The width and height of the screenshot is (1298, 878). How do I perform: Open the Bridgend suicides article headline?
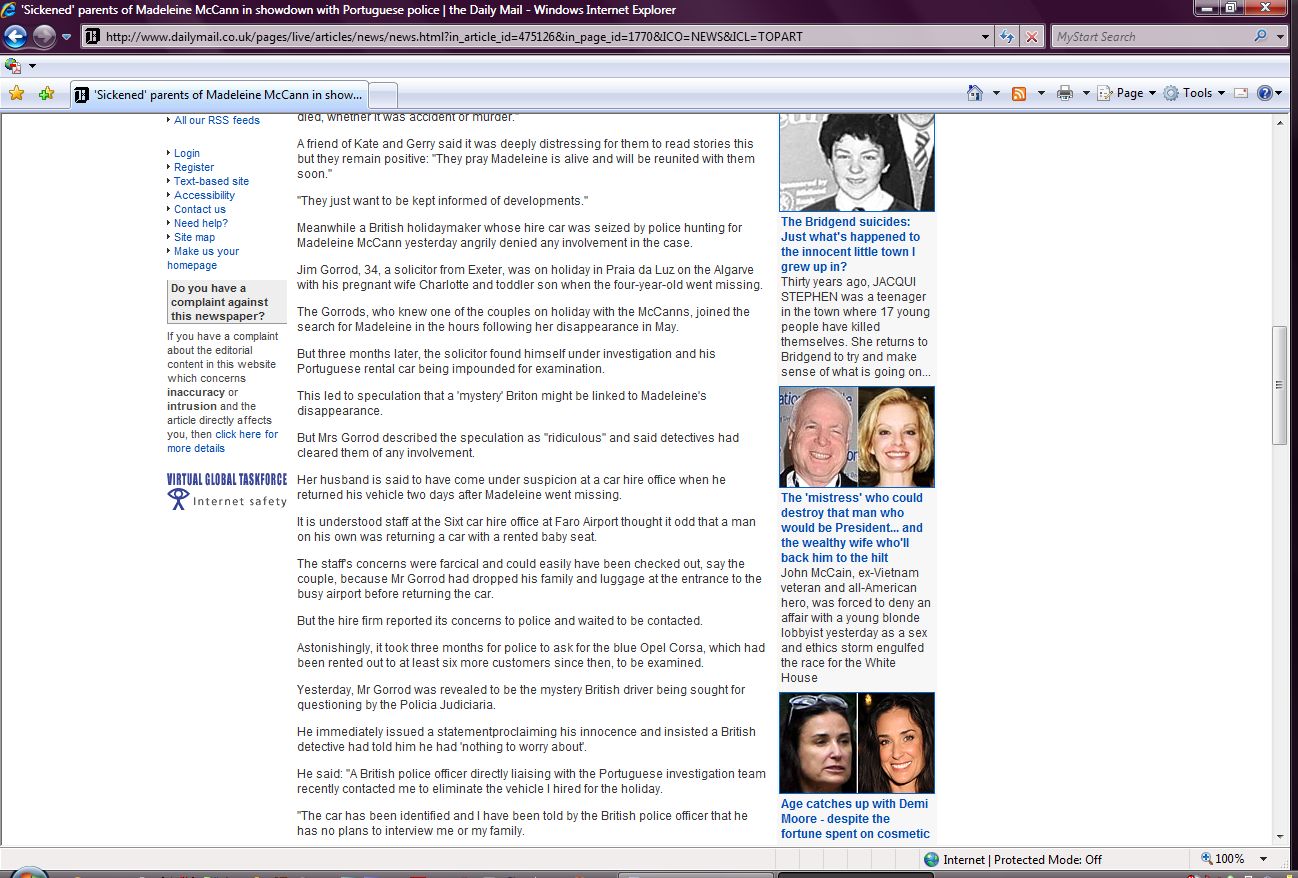click(x=850, y=244)
